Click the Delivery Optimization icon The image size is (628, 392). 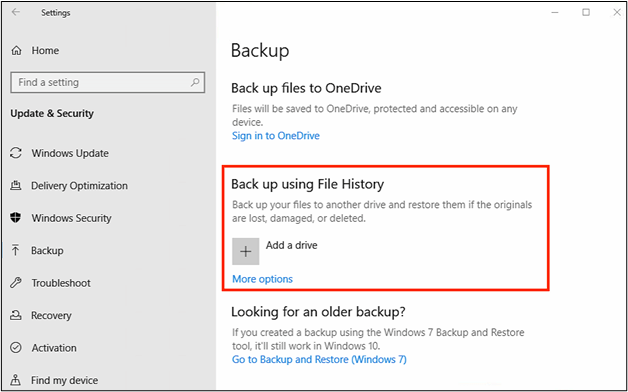(16, 186)
